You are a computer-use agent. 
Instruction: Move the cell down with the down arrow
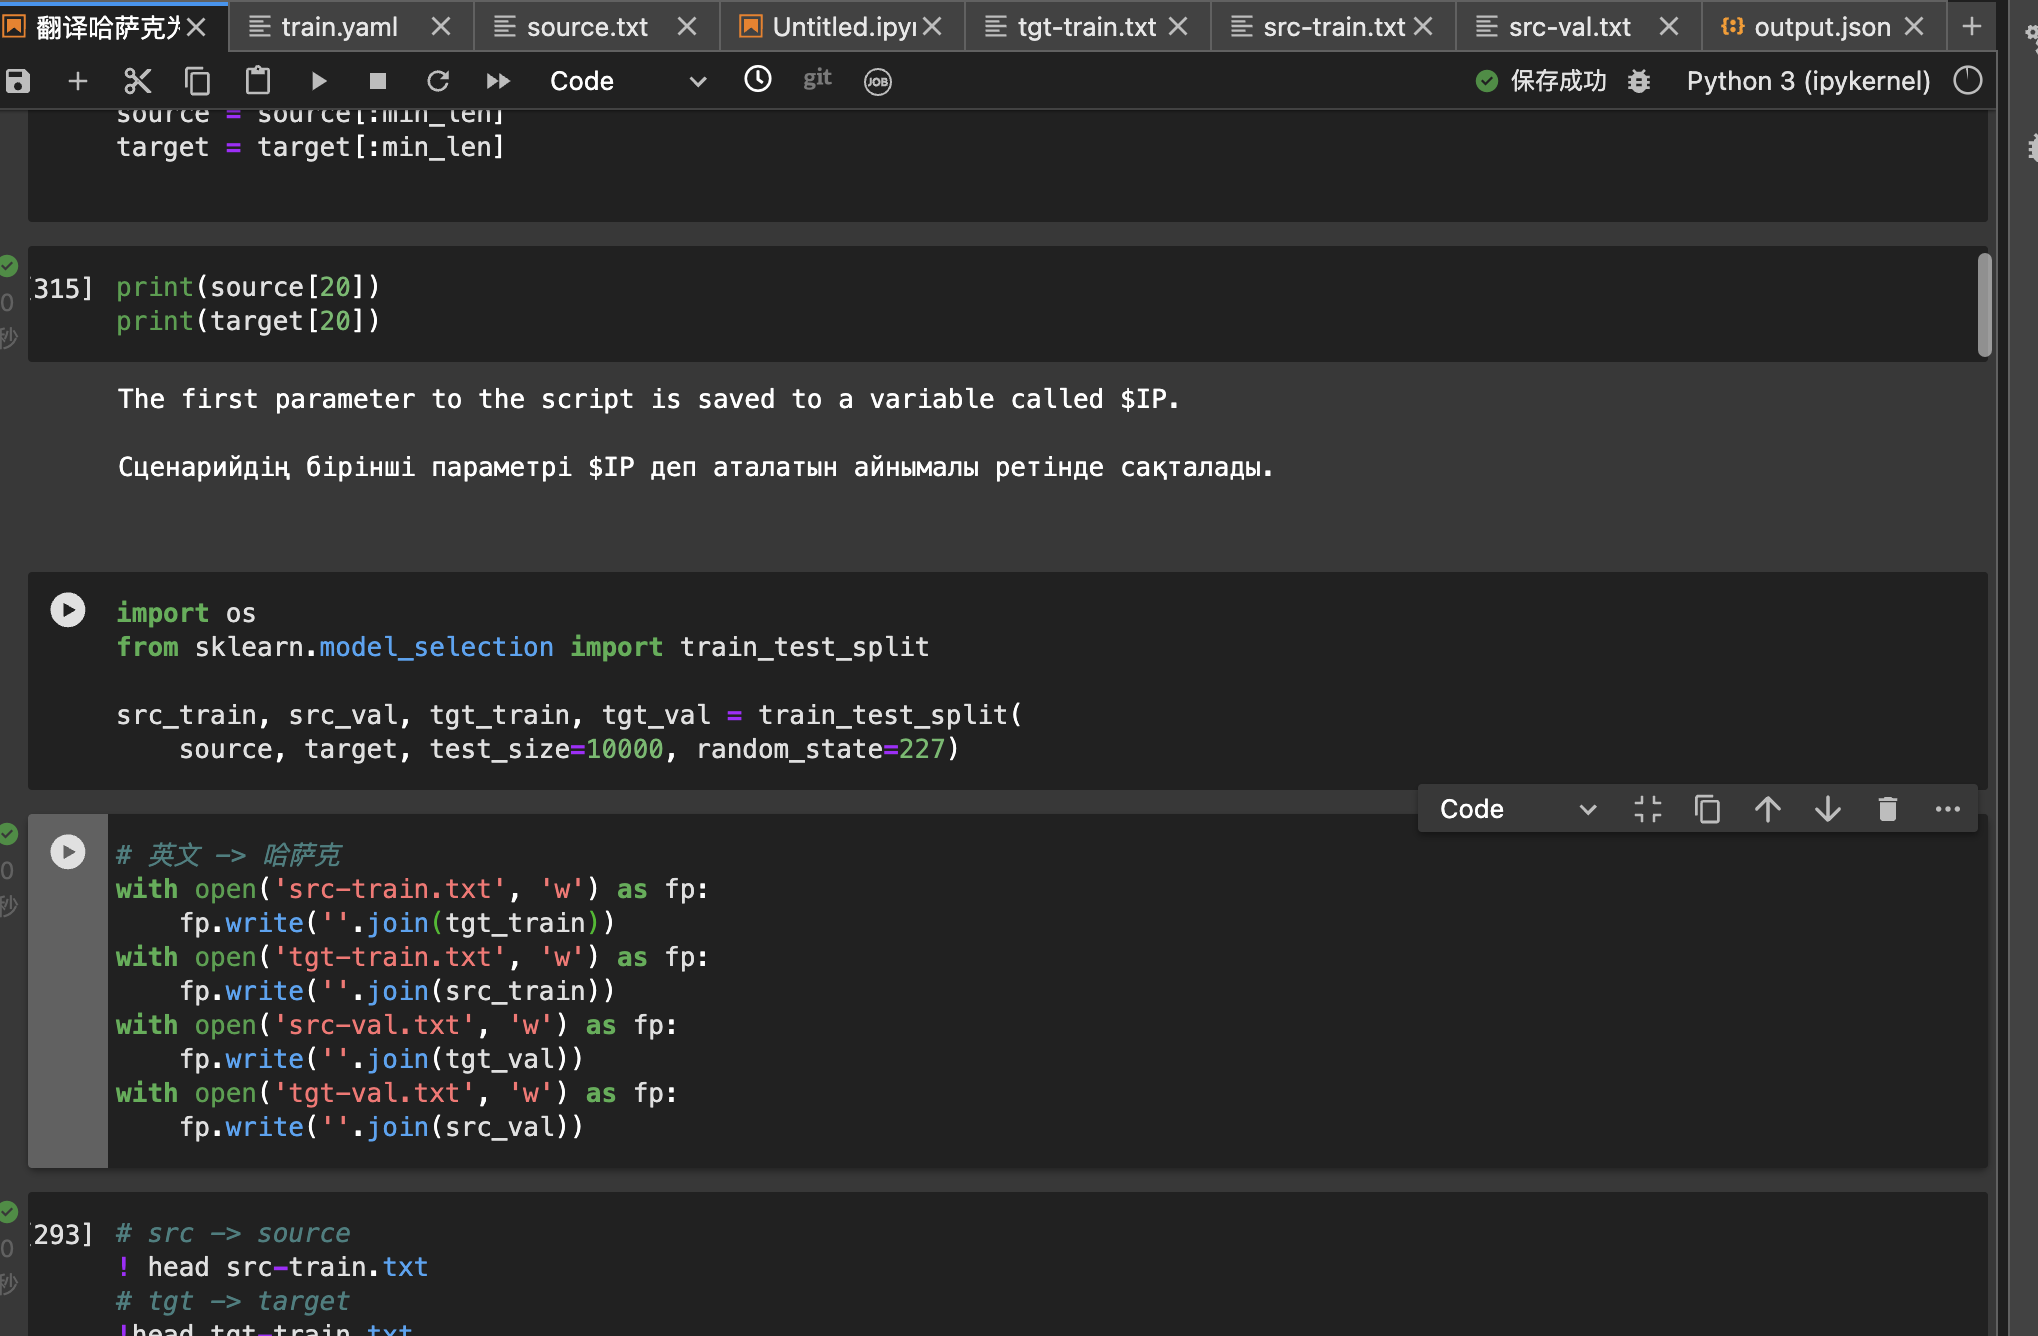pos(1828,809)
